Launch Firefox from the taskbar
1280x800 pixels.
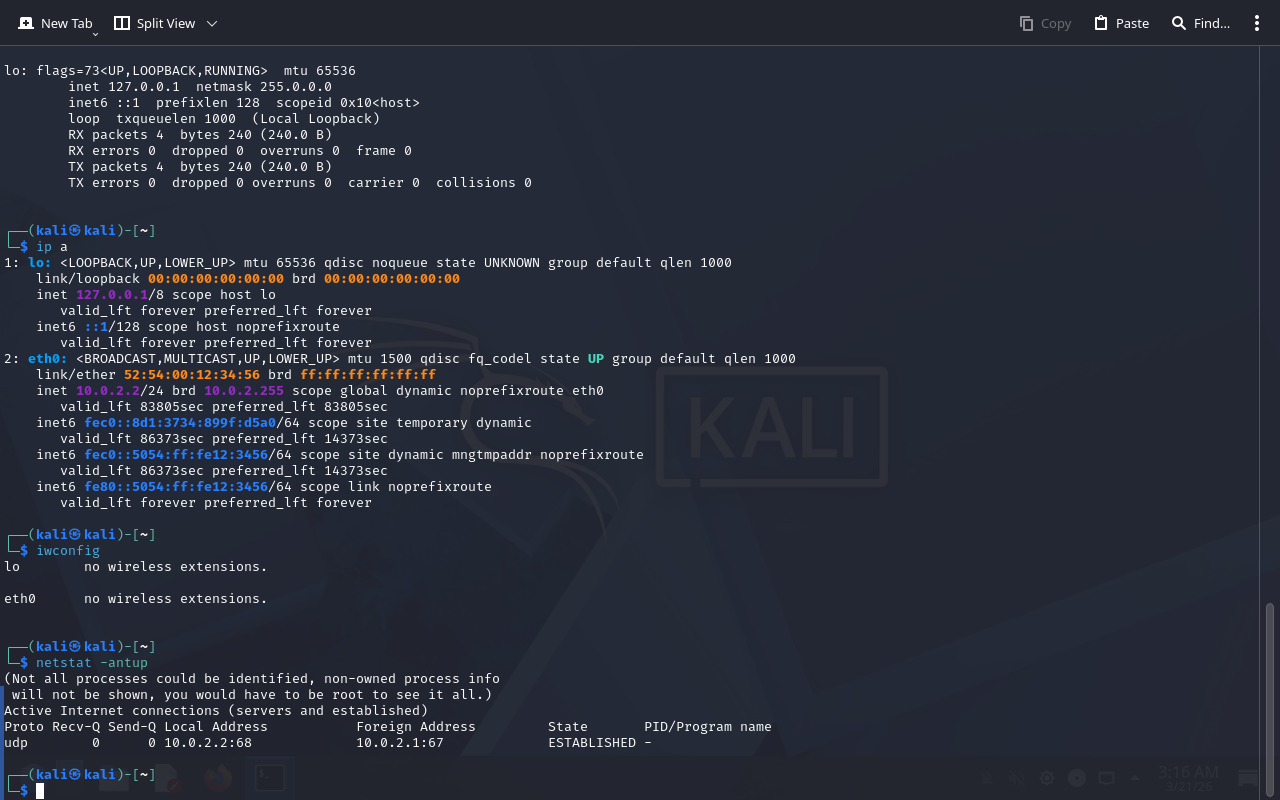click(217, 778)
